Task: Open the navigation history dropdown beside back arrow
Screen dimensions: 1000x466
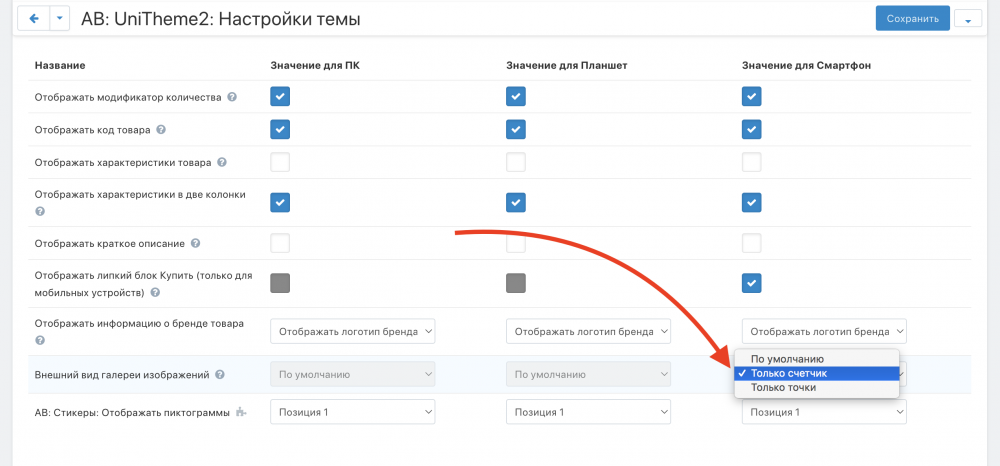Action: click(60, 19)
